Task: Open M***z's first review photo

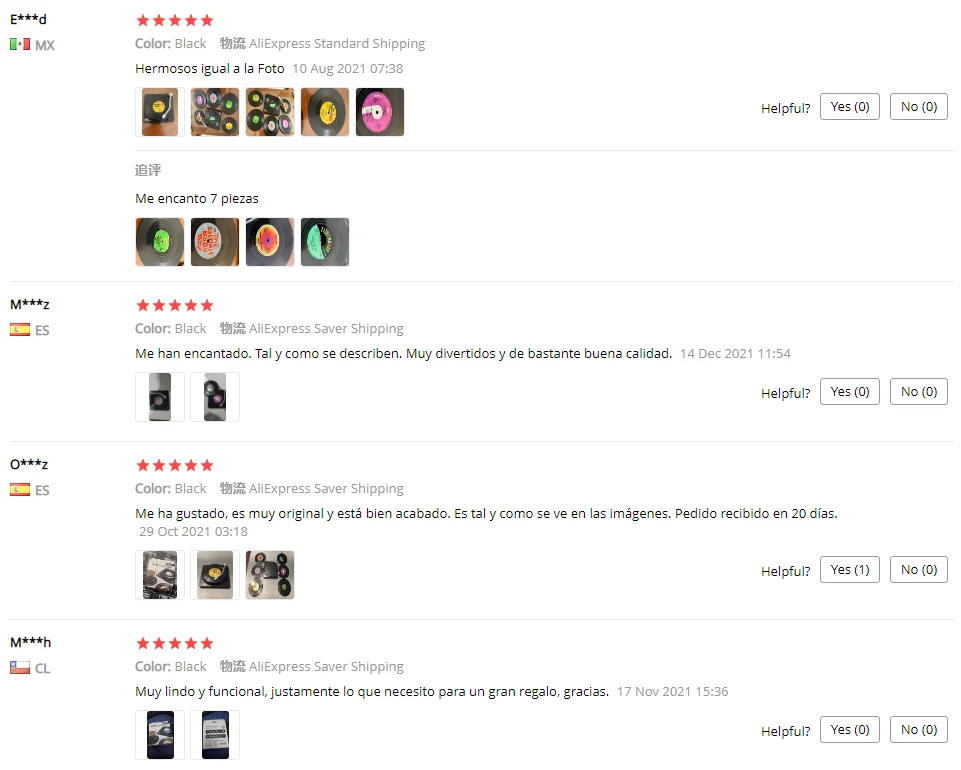Action: [x=160, y=397]
